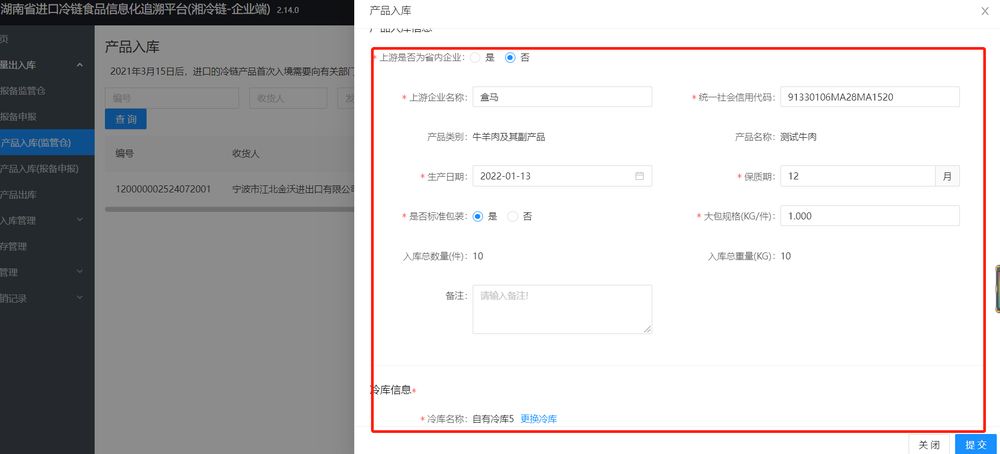Open 产品出库 in the sidebar
The image size is (1000, 454).
(20, 194)
